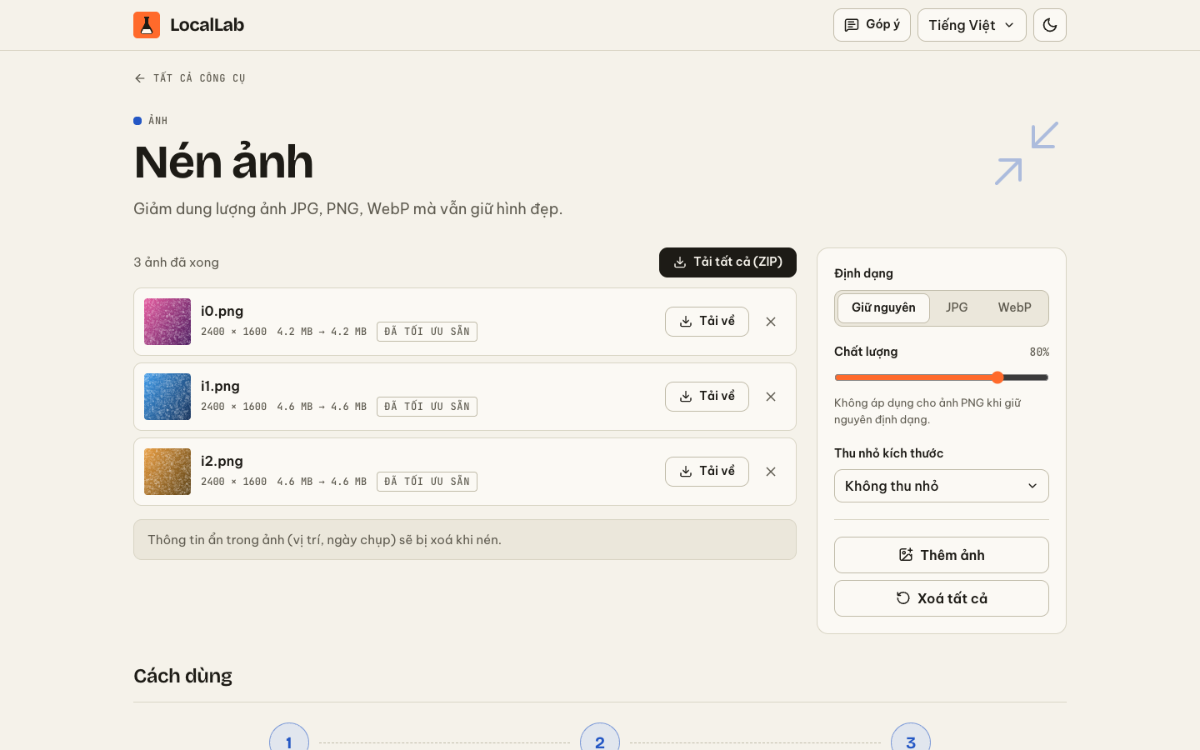Click the ĐÃ TỐI ƯU SẴN badge on i2.png
This screenshot has height=750, width=1200.
pos(427,482)
